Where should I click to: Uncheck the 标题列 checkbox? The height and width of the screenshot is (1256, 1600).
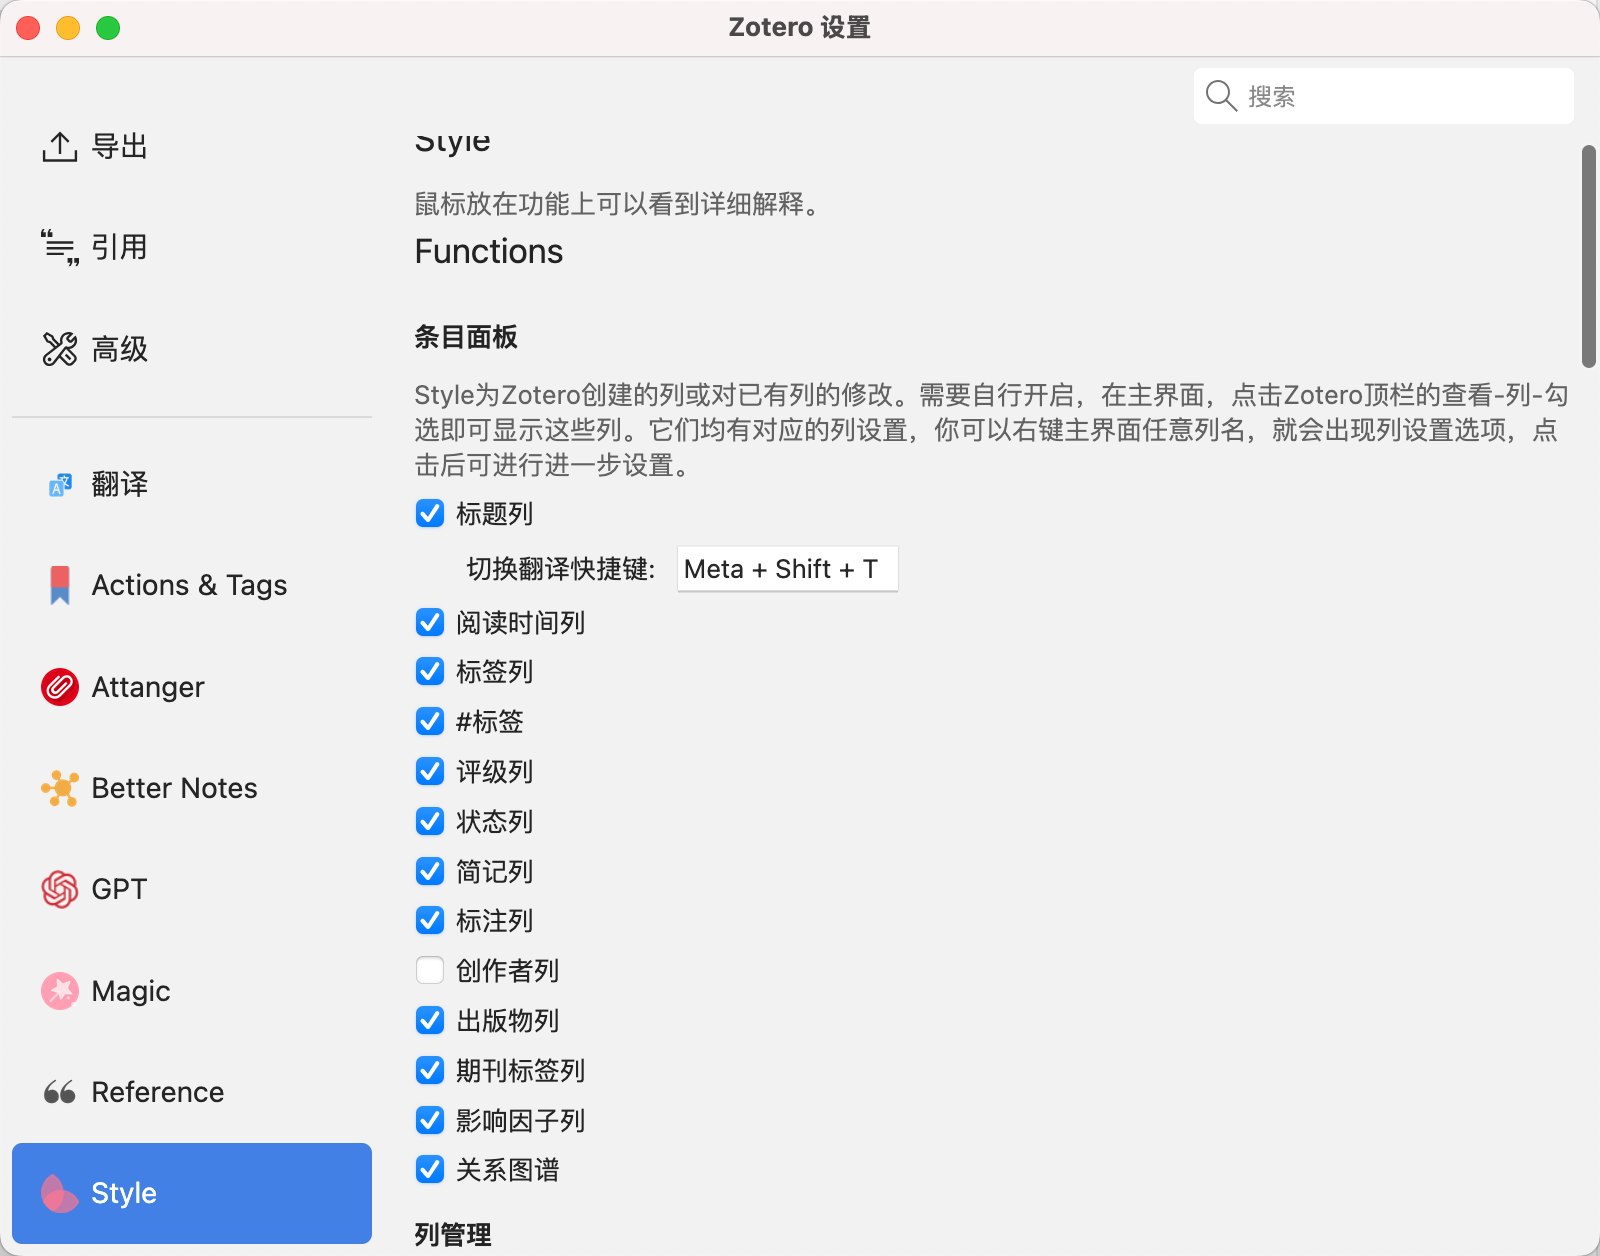[430, 514]
